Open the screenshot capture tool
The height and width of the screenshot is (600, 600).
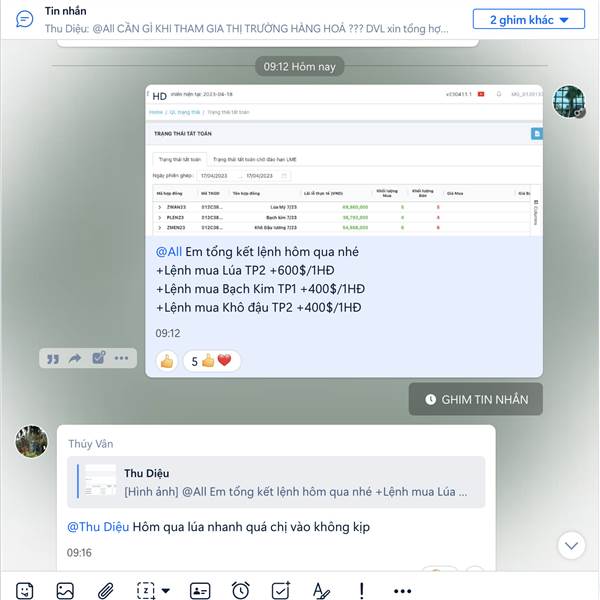coord(146,590)
